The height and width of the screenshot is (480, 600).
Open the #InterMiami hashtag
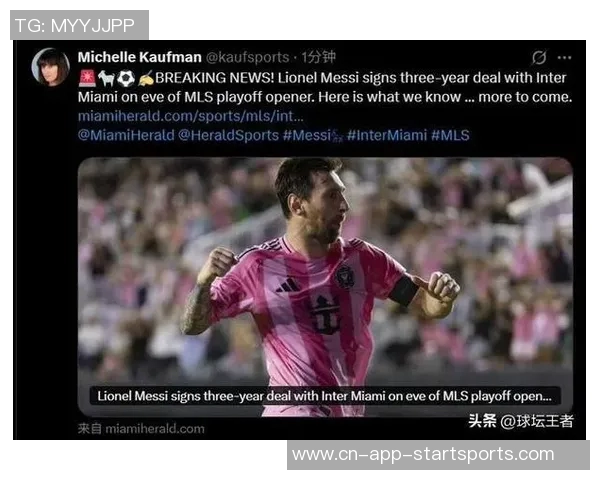[386, 136]
